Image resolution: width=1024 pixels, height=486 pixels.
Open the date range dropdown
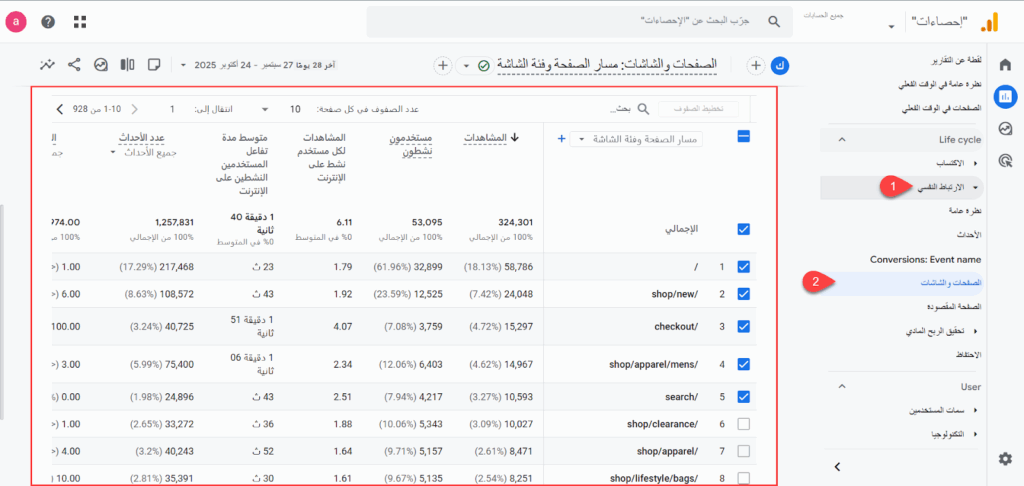(183, 65)
